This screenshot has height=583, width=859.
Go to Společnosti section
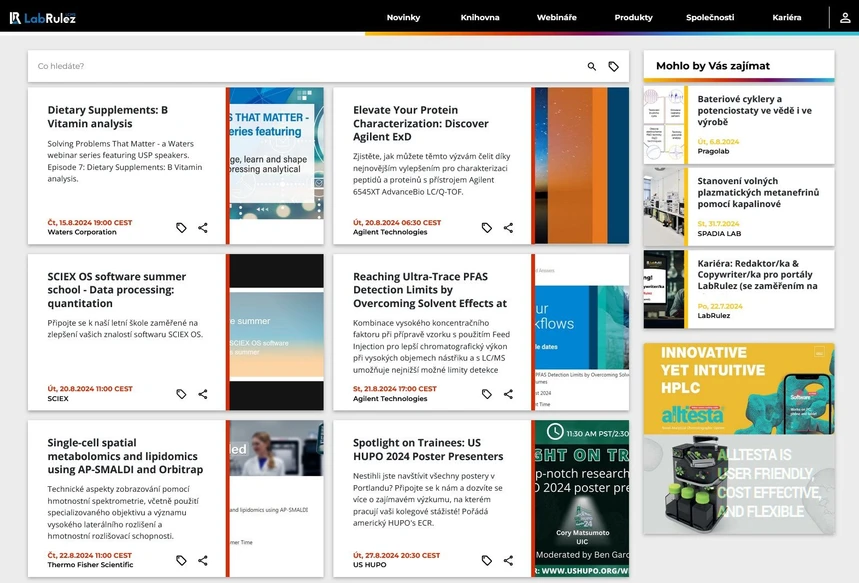(710, 18)
